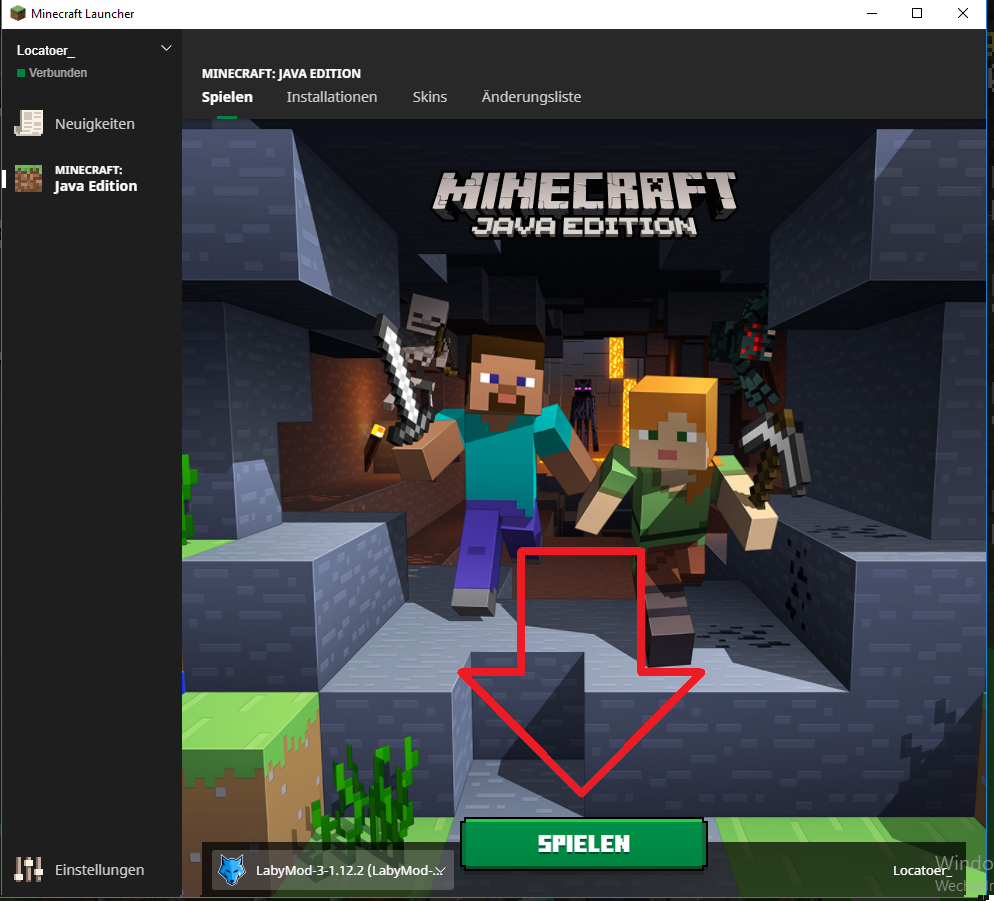Expand the Locatoer_ account dropdown chevron

[x=166, y=48]
